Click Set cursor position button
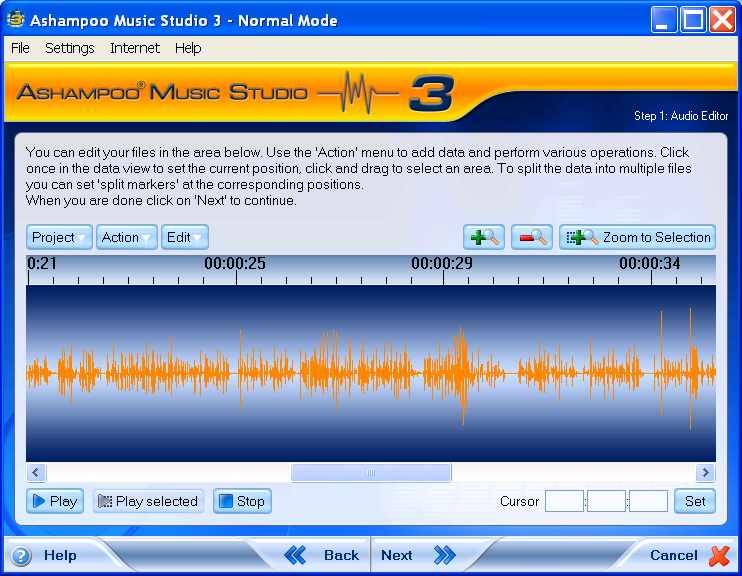 coord(695,501)
